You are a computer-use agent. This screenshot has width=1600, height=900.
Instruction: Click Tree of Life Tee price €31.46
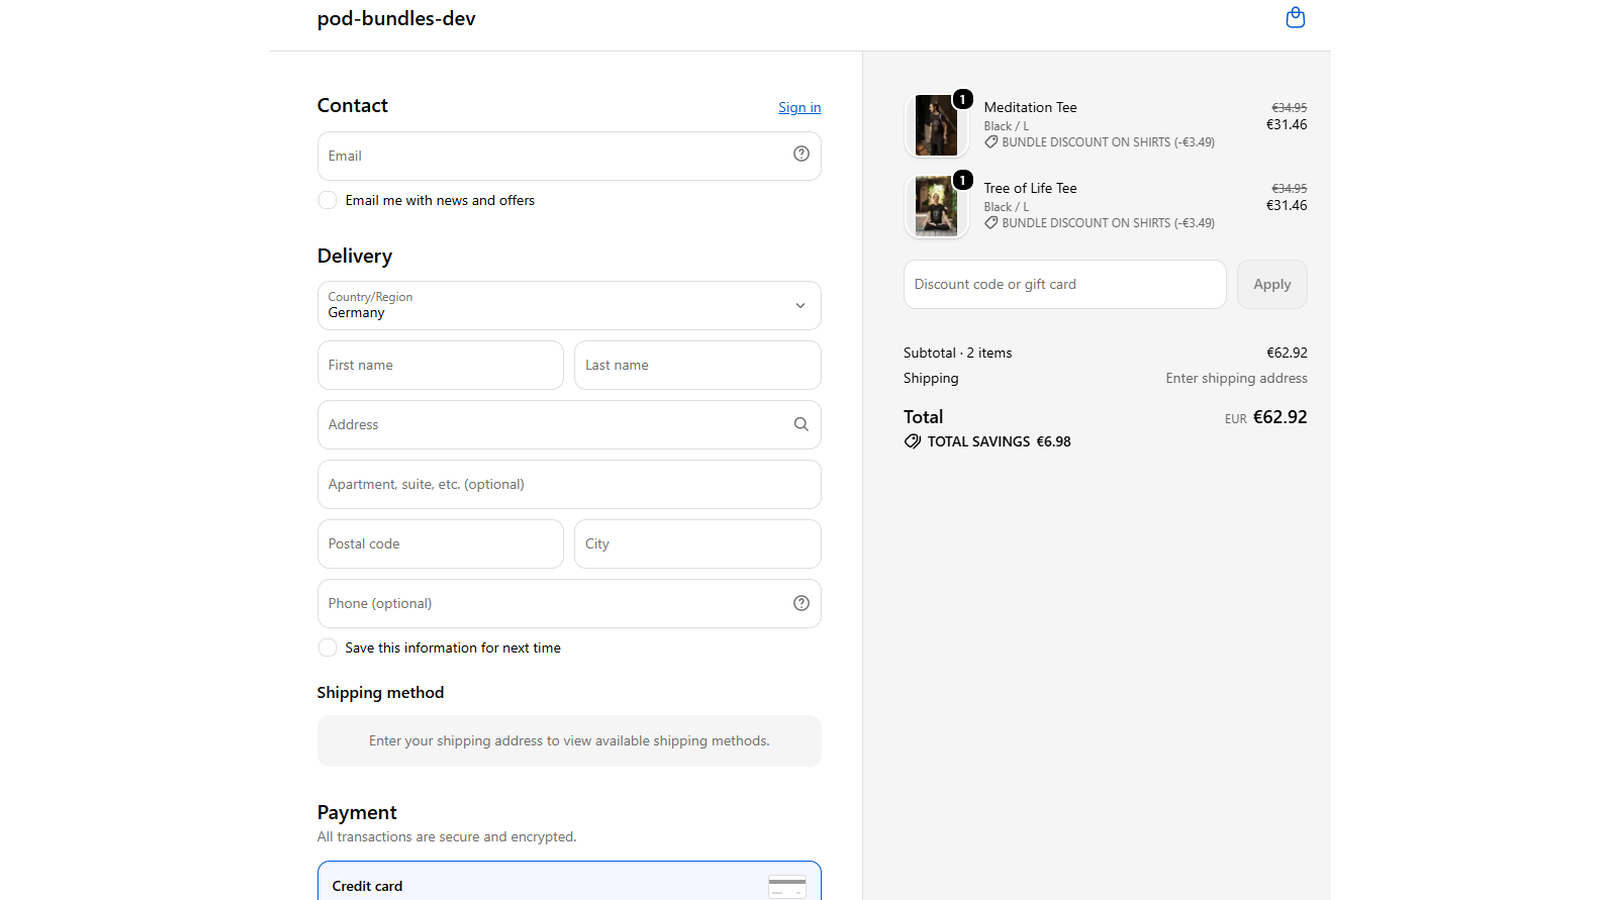pyautogui.click(x=1286, y=205)
